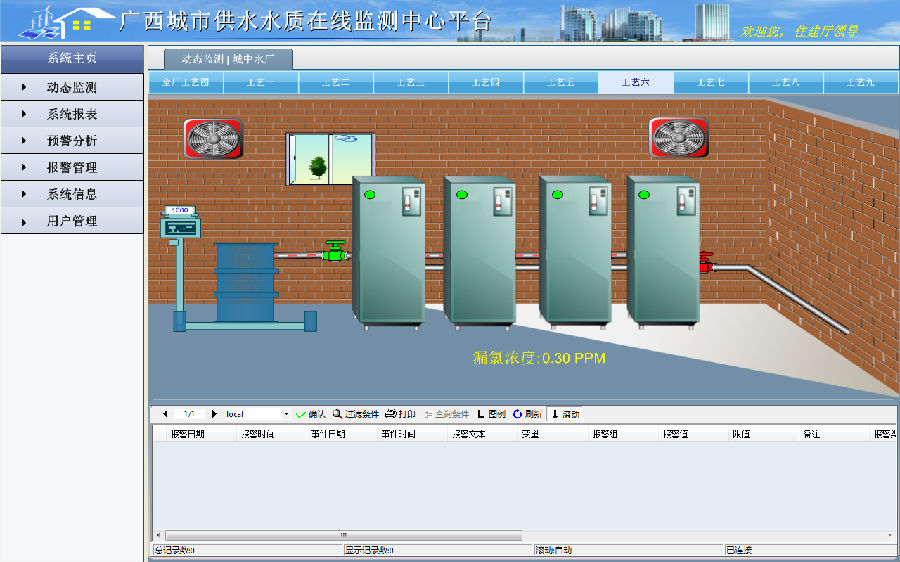900x562 pixels.
Task: Click the 打印 print button
Action: [400, 414]
